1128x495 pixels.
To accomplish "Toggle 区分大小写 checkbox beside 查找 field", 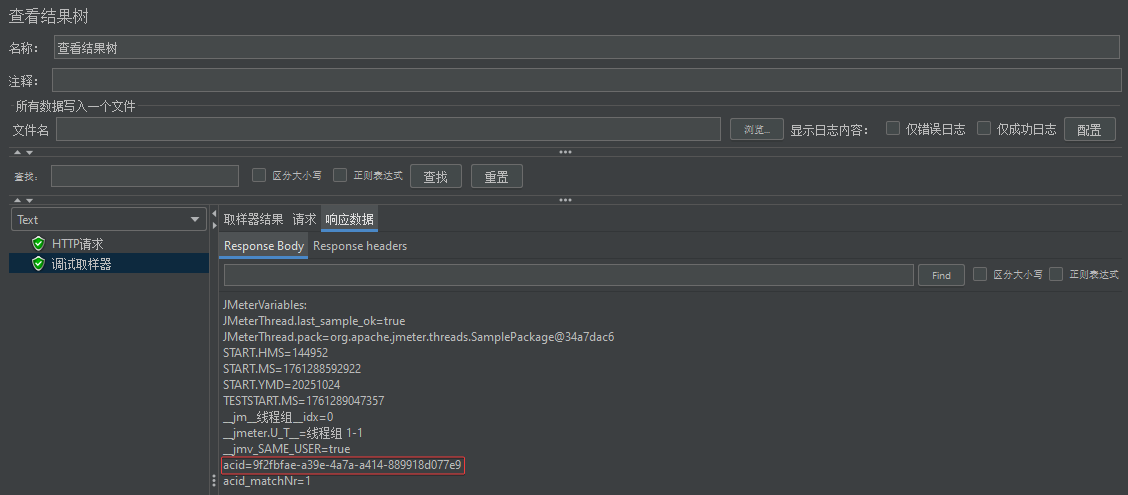I will pyautogui.click(x=259, y=175).
